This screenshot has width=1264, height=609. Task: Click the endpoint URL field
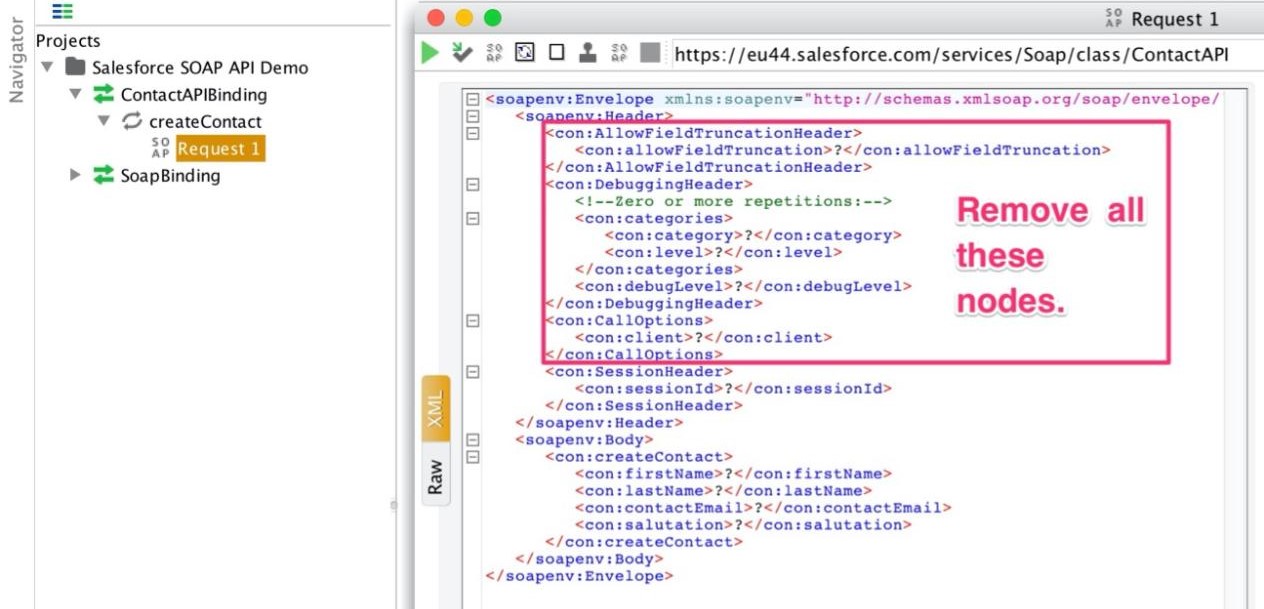click(950, 54)
